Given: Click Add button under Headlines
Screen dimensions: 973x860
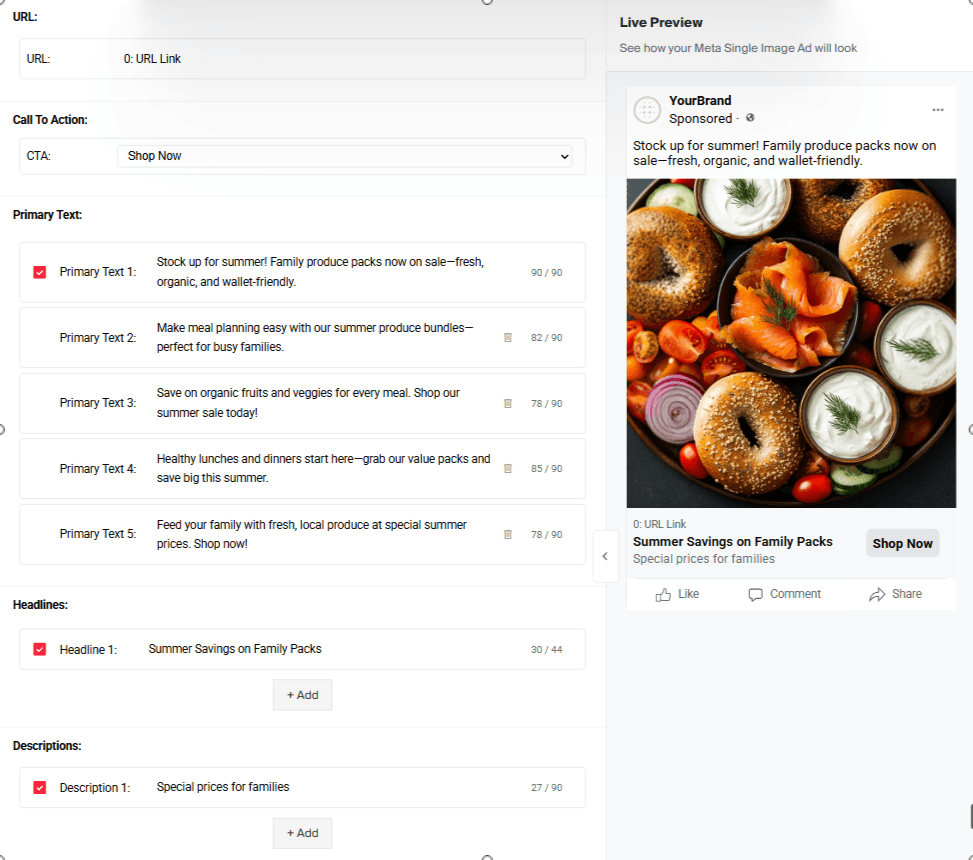Looking at the screenshot, I should [302, 695].
